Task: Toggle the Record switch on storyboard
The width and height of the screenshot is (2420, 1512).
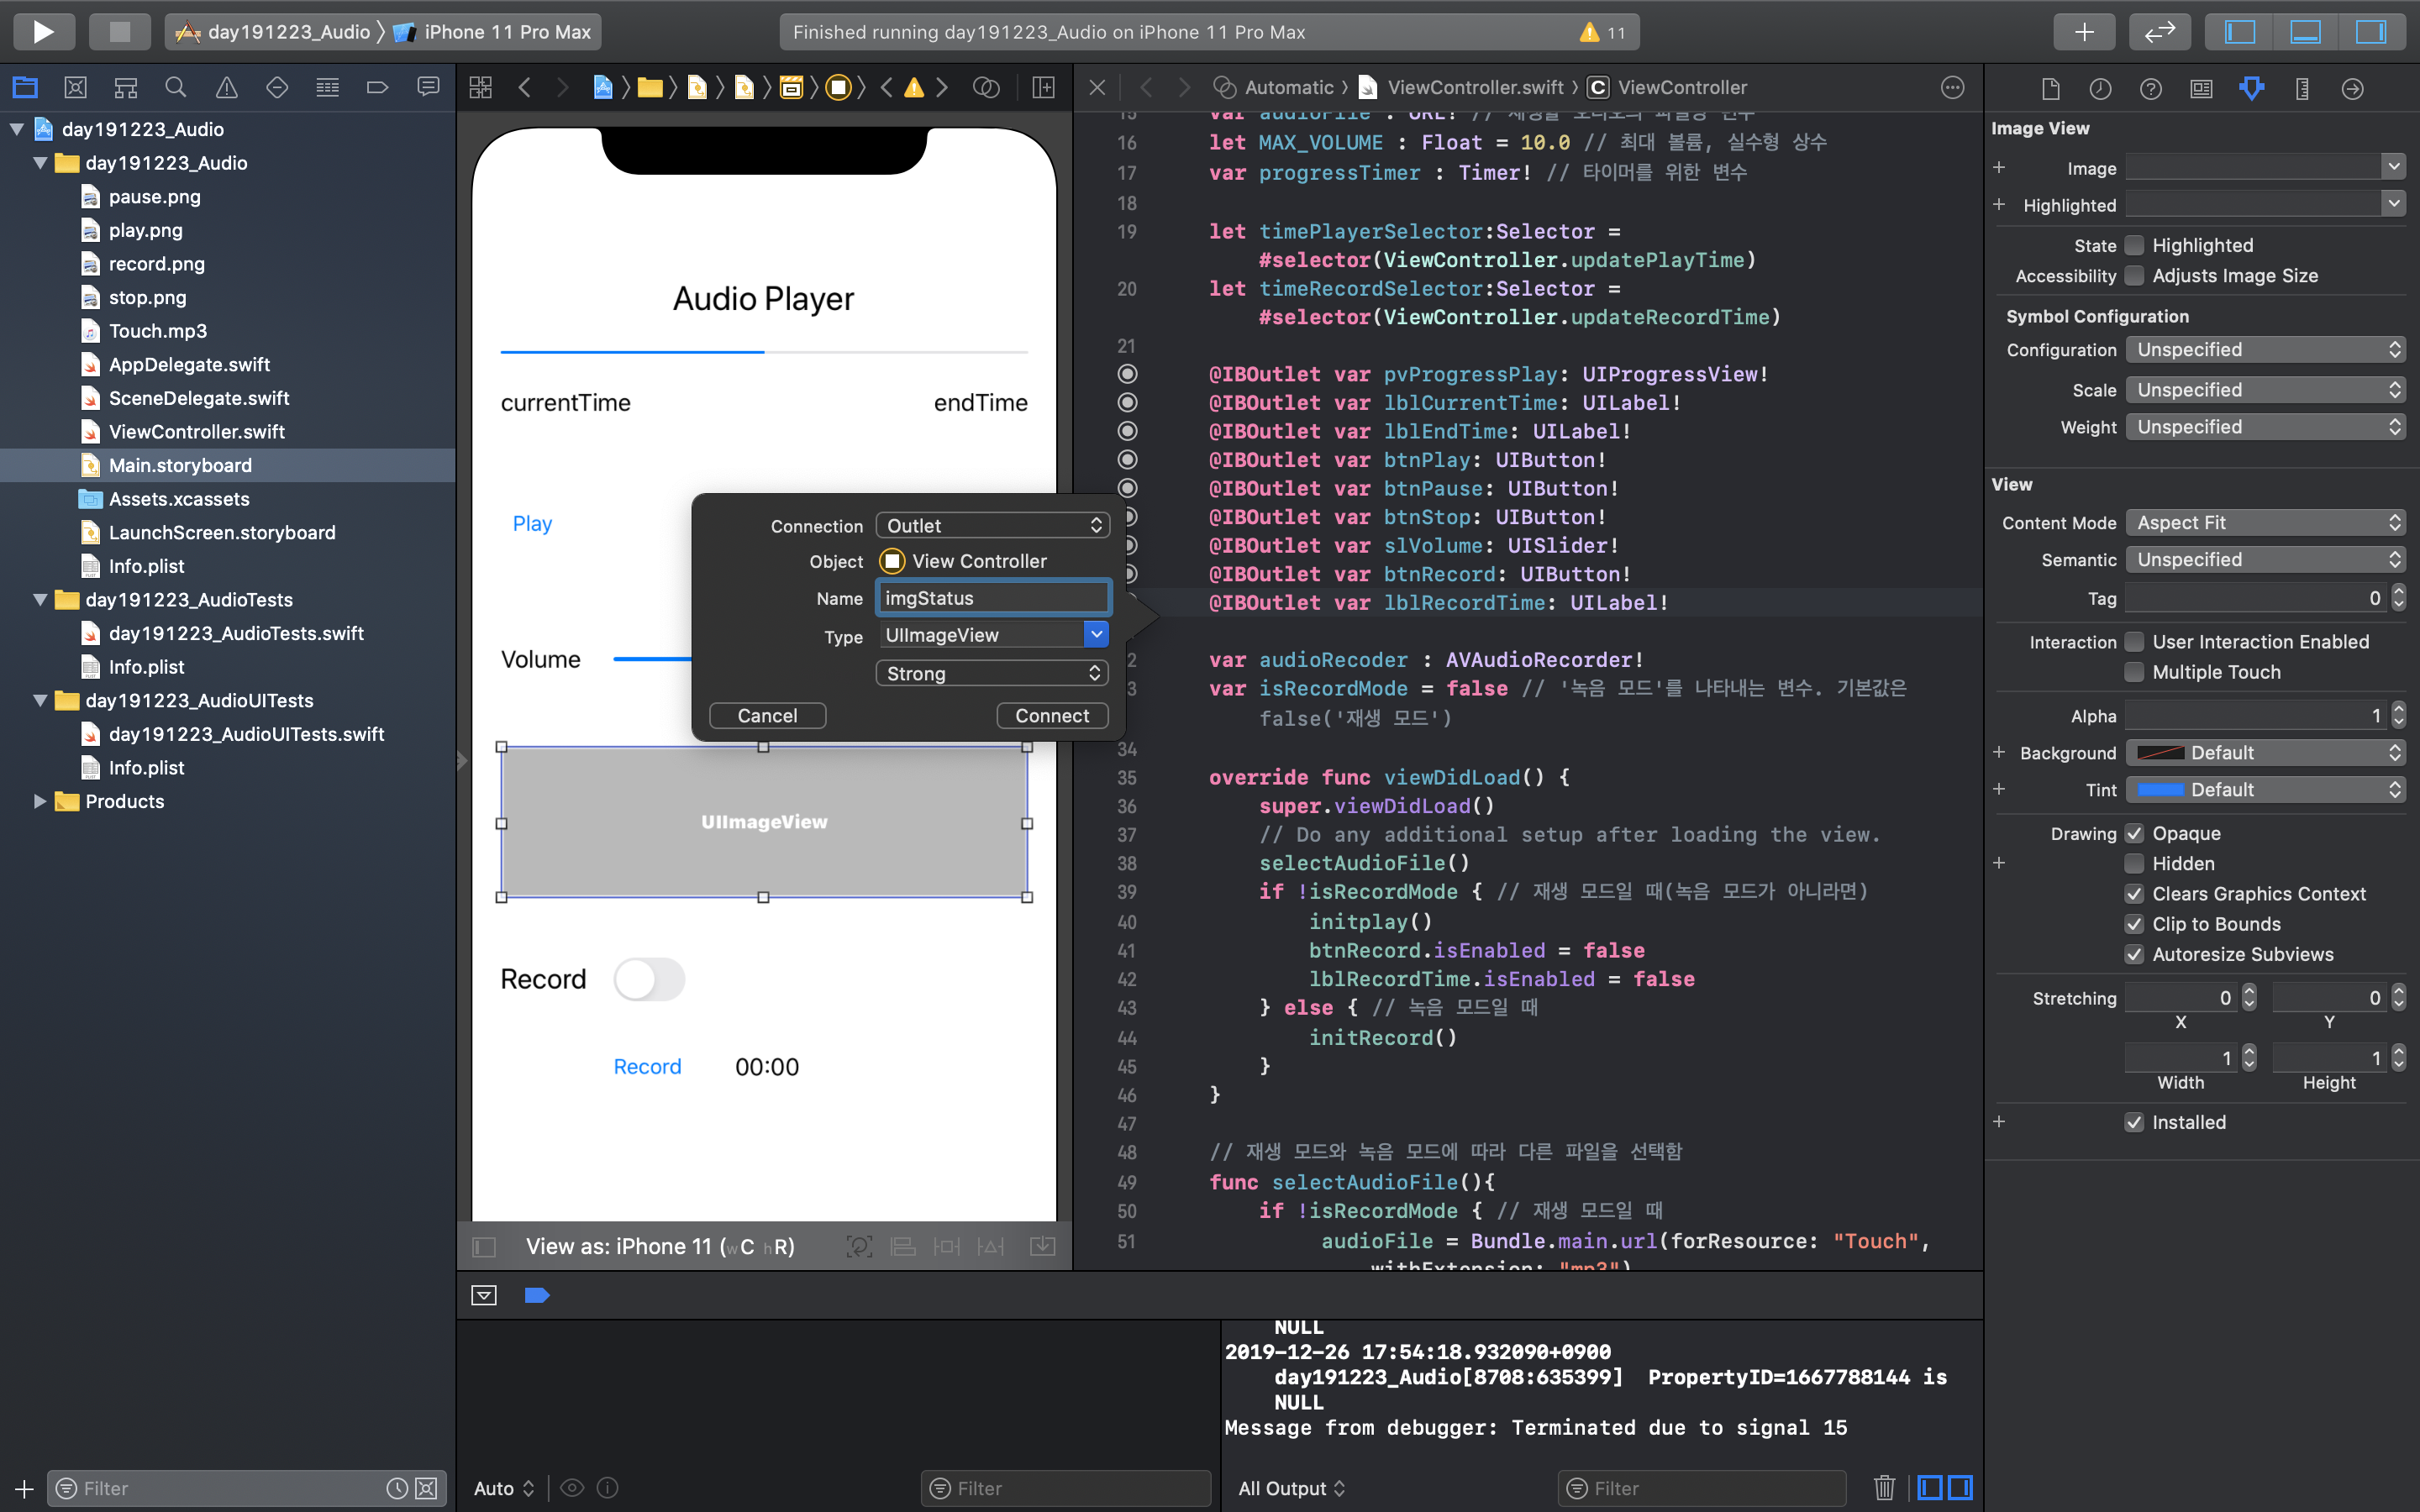Action: 649,979
